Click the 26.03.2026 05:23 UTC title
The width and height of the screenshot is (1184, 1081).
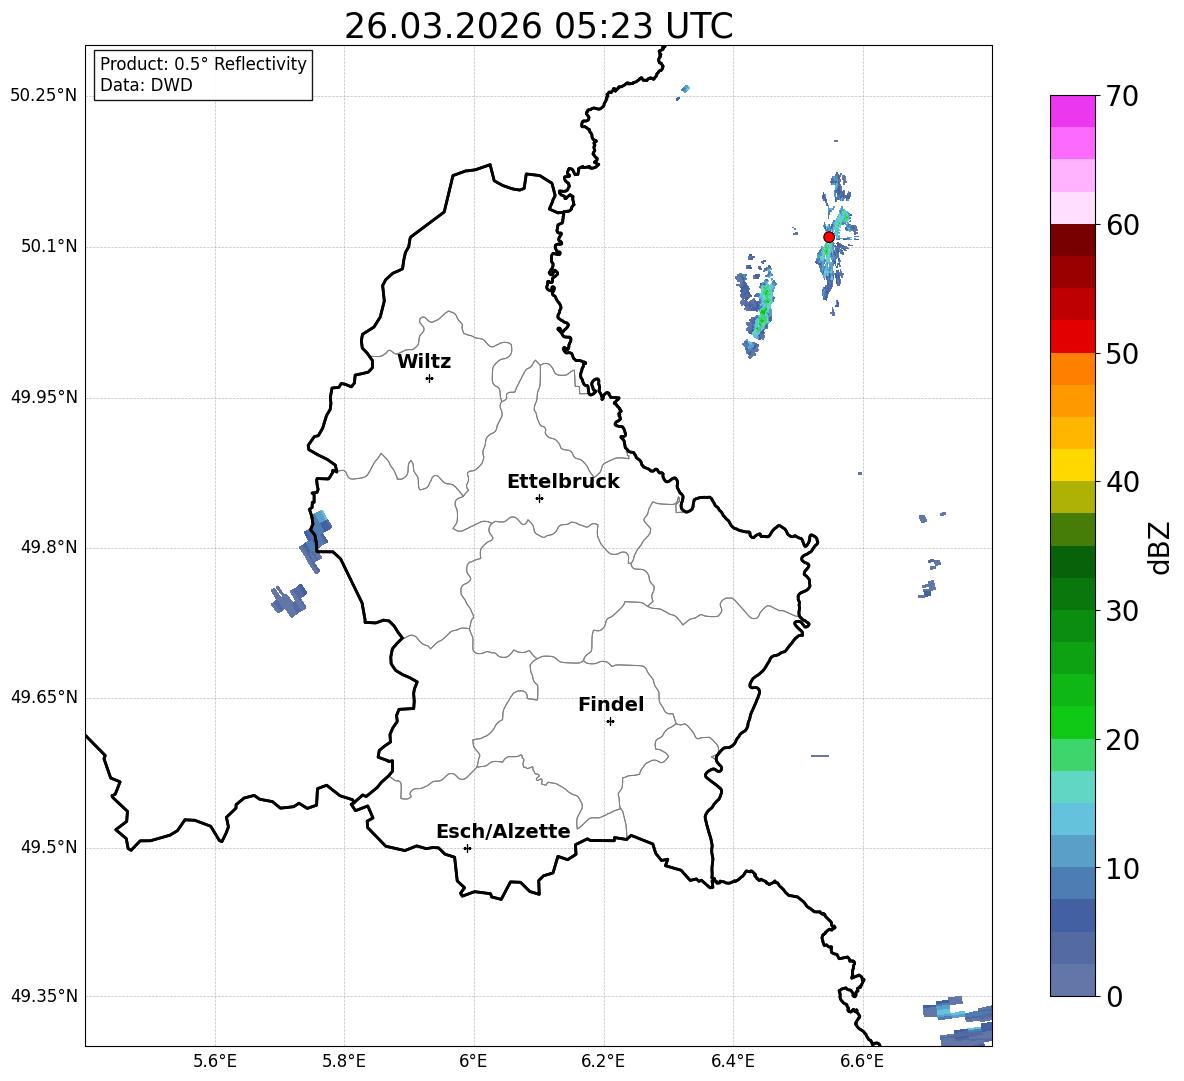(x=538, y=26)
